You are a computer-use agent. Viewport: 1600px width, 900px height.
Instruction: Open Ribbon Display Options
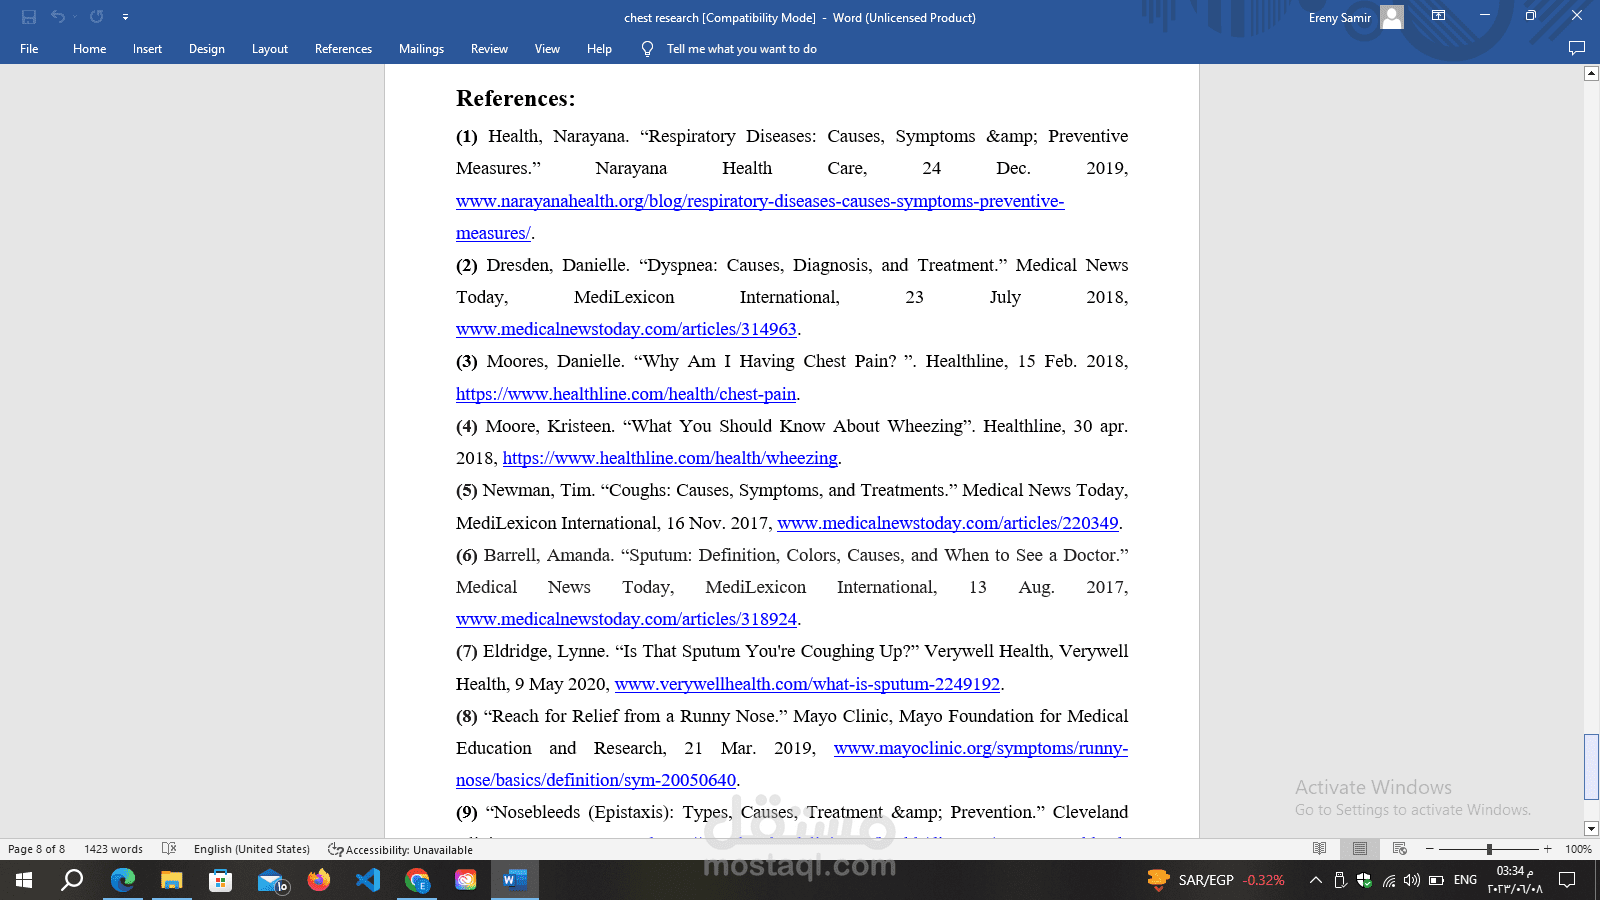tap(1438, 16)
